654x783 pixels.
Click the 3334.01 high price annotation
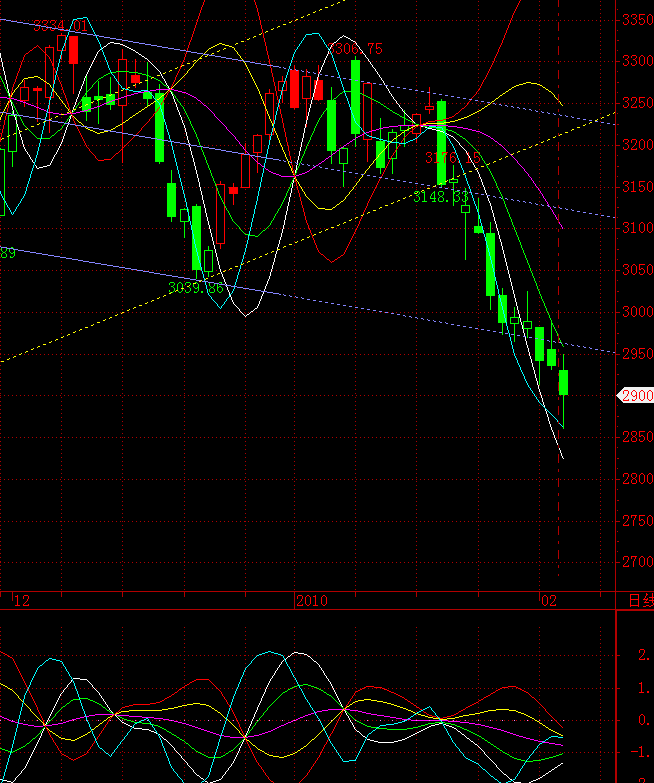click(60, 26)
